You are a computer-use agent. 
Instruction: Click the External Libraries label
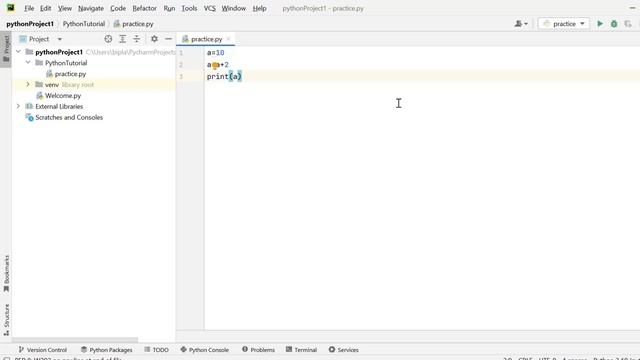coord(59,106)
